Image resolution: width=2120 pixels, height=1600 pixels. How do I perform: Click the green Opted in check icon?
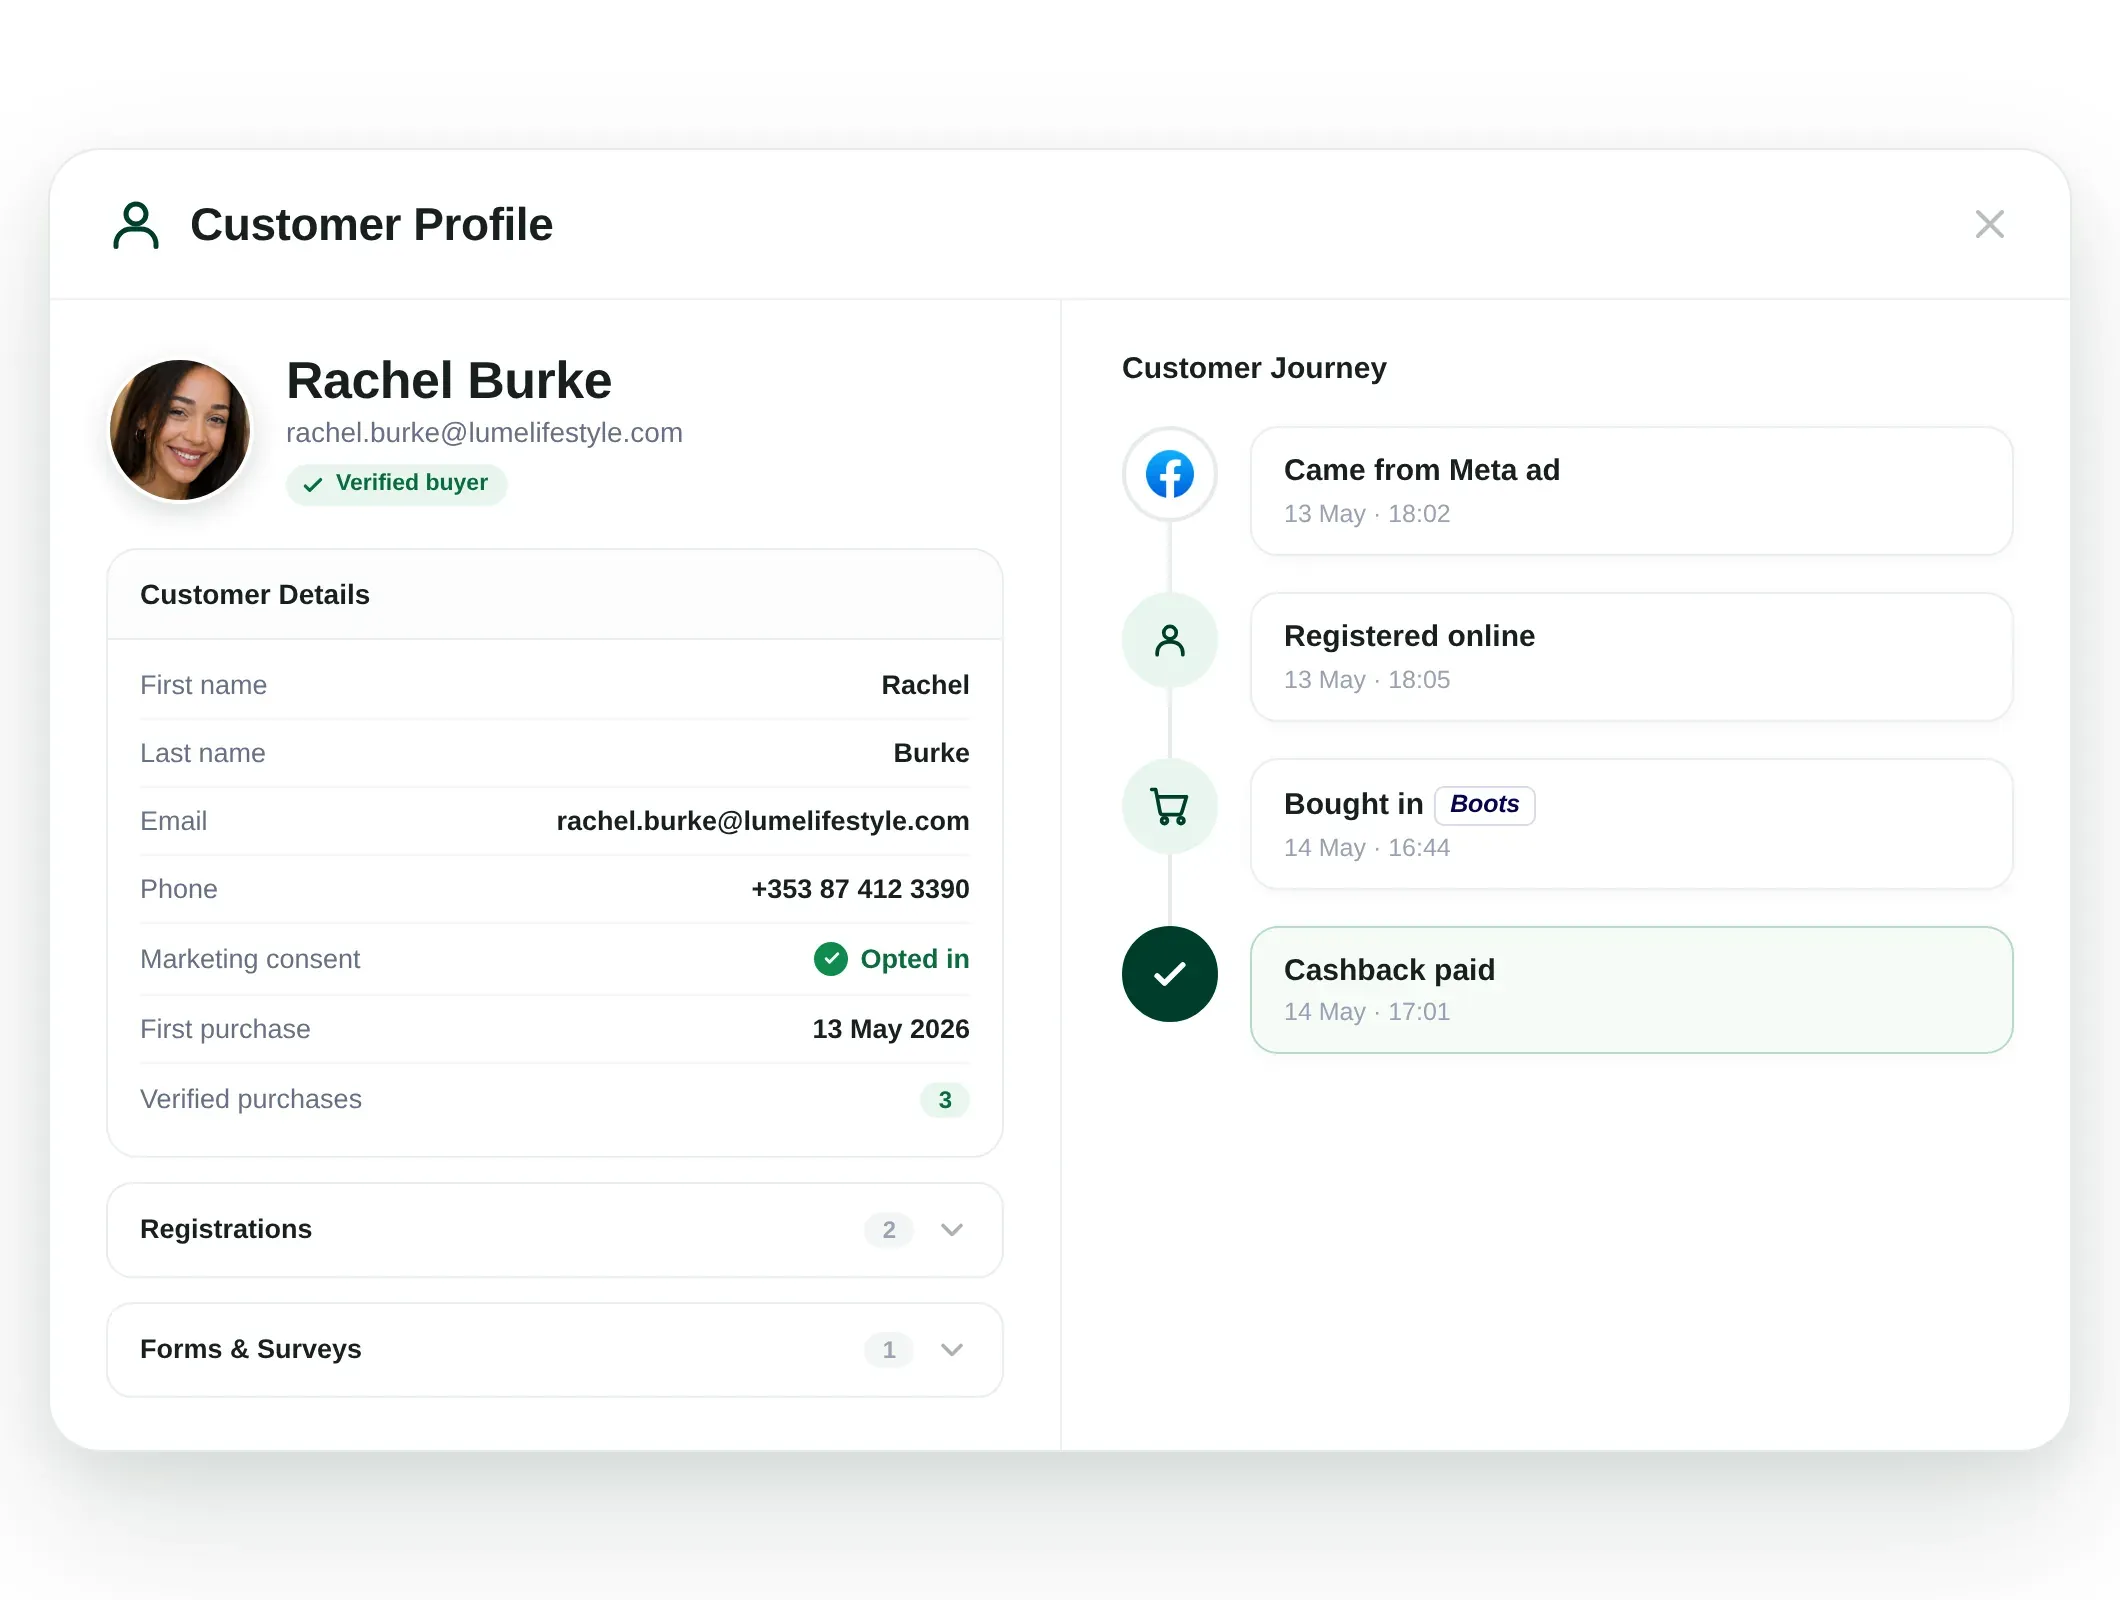pyautogui.click(x=830, y=959)
